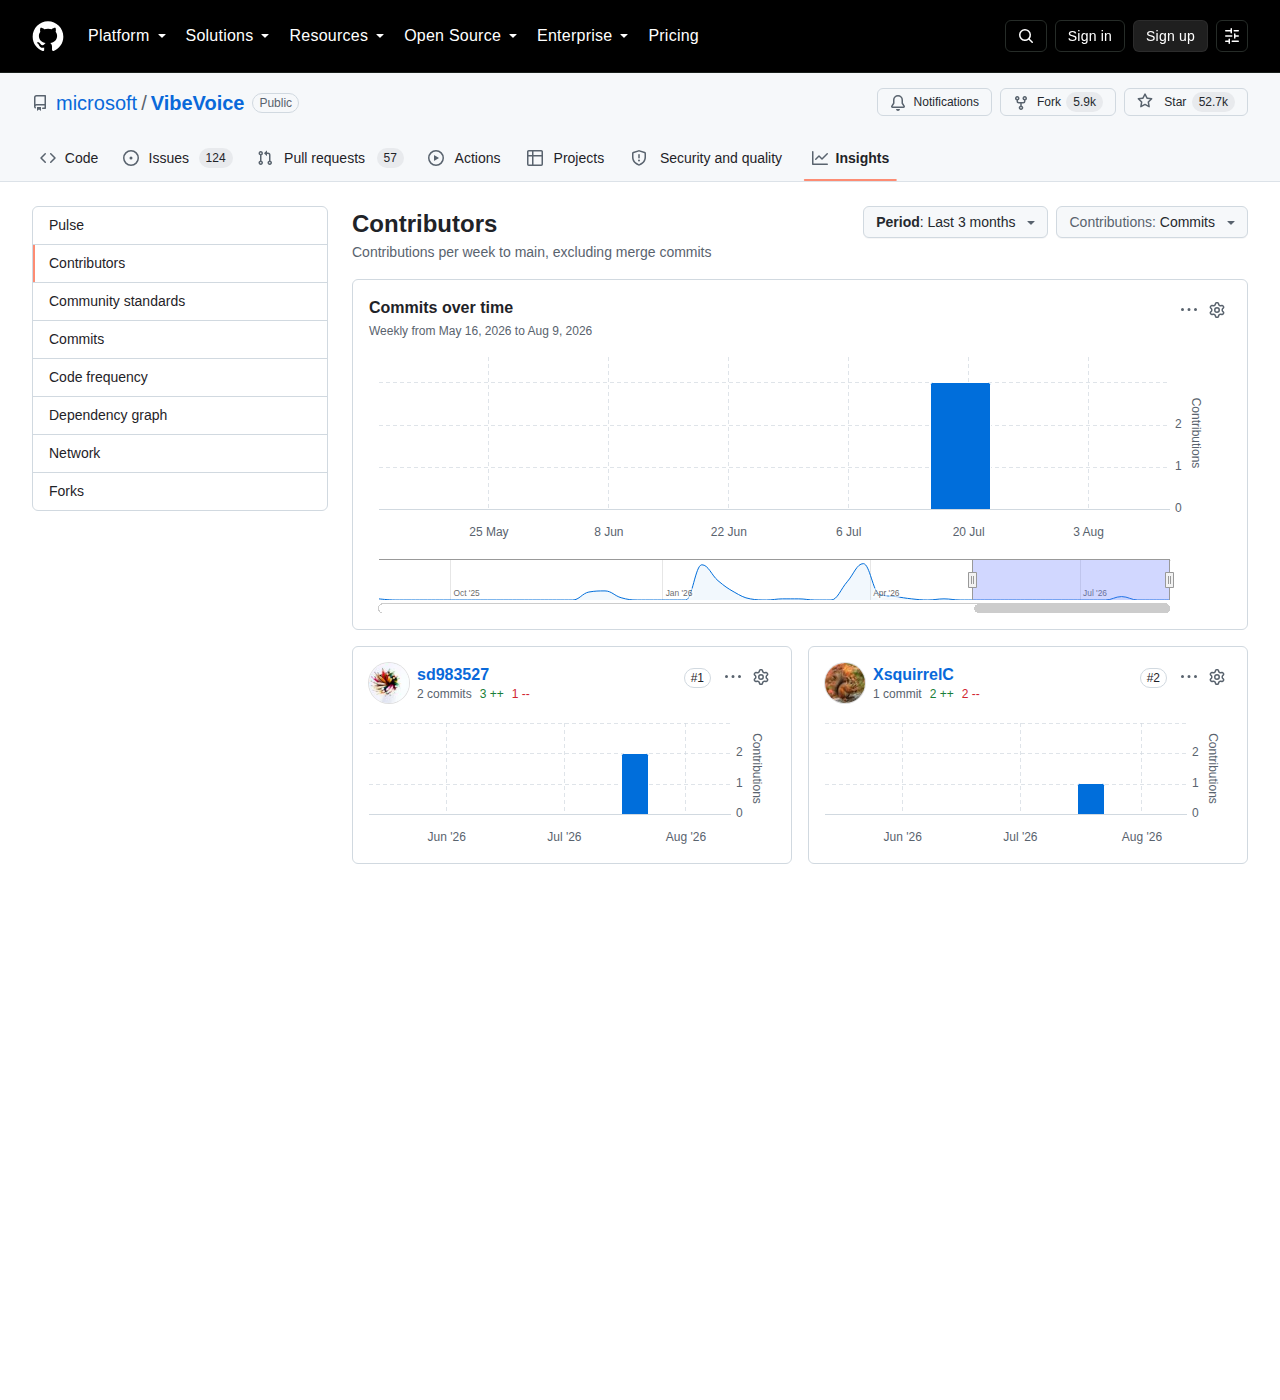Click the GitHub logo icon

click(x=48, y=36)
